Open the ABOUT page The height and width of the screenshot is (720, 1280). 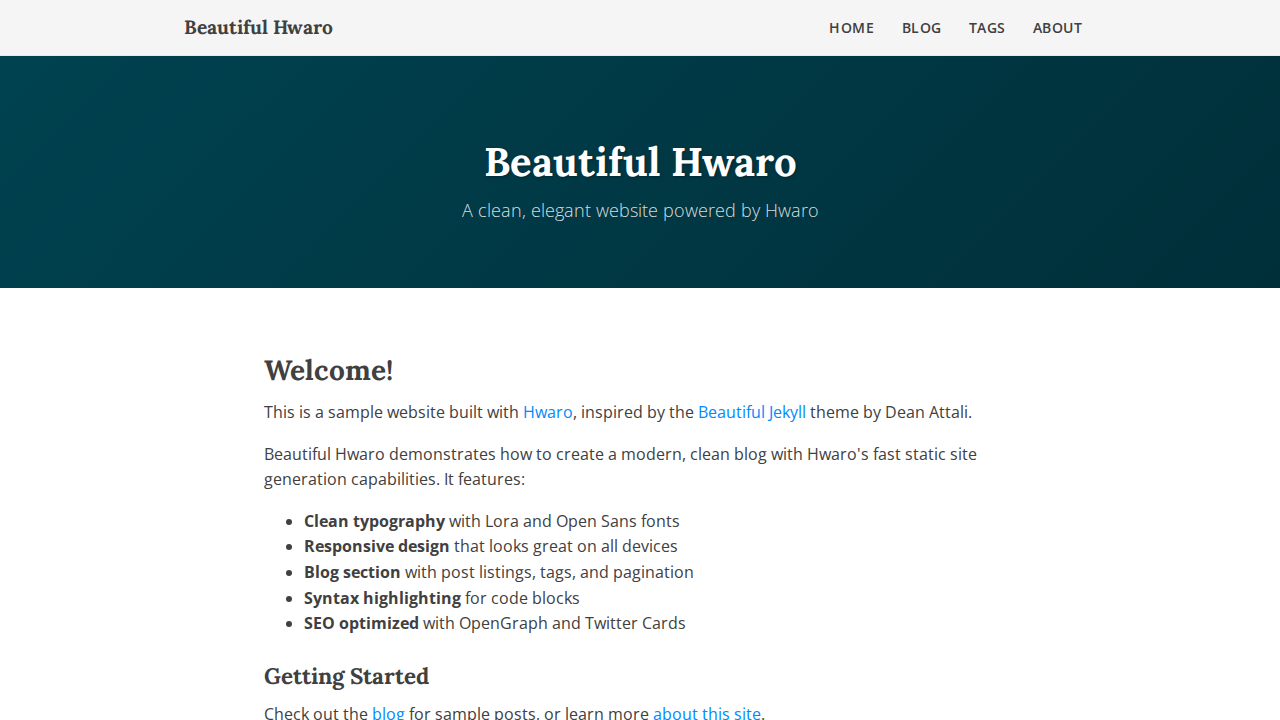click(x=1057, y=28)
